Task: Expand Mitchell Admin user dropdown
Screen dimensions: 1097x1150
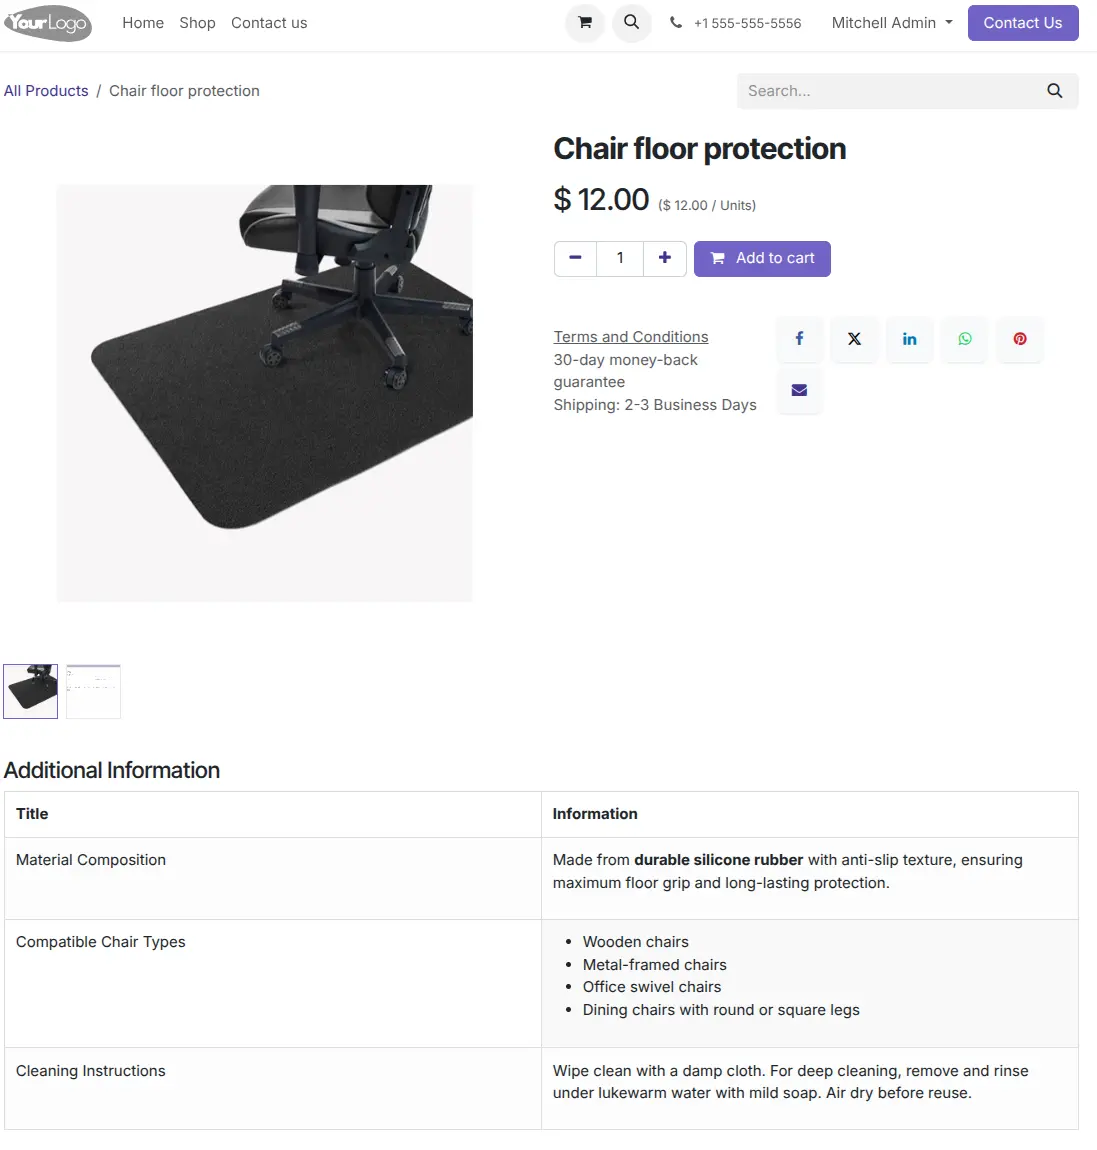Action: click(x=892, y=23)
